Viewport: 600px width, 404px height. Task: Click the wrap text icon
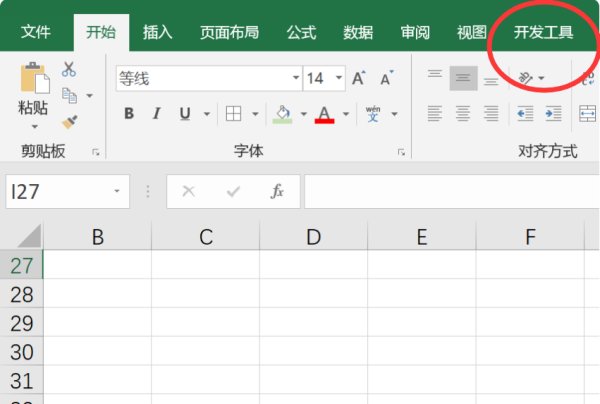pos(589,78)
